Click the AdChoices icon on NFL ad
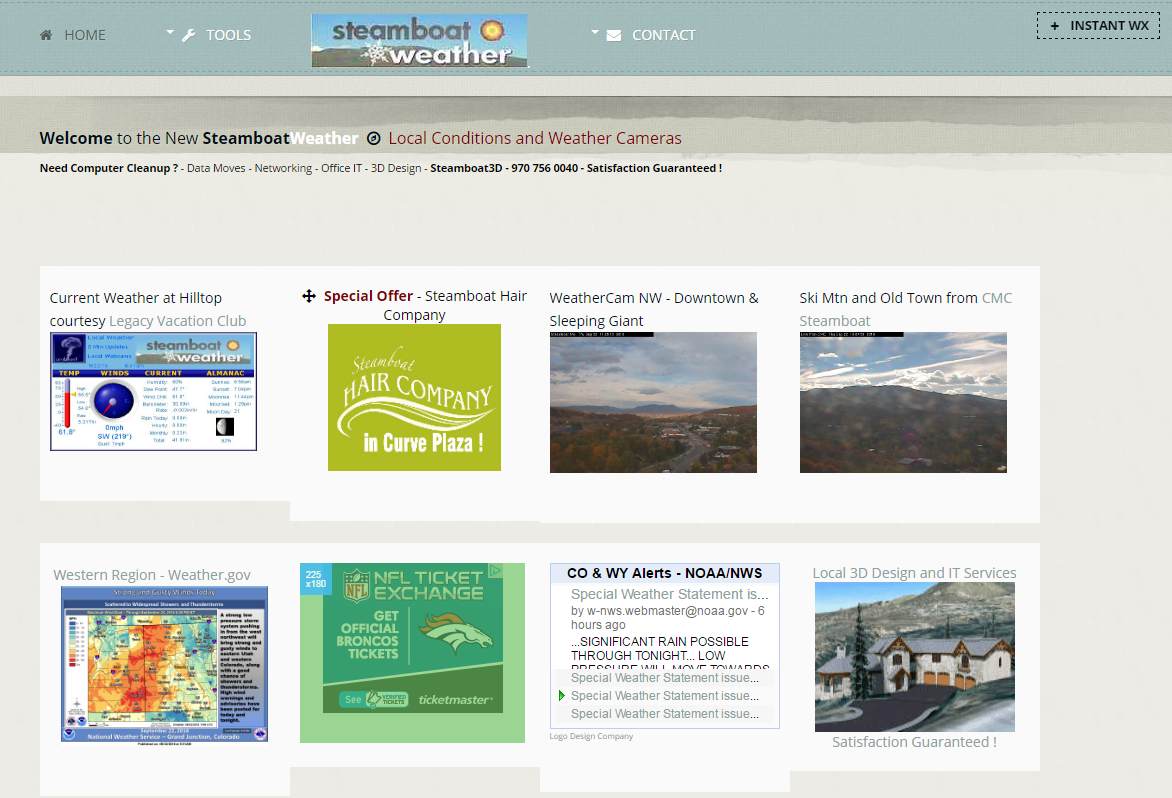 pyautogui.click(x=495, y=572)
